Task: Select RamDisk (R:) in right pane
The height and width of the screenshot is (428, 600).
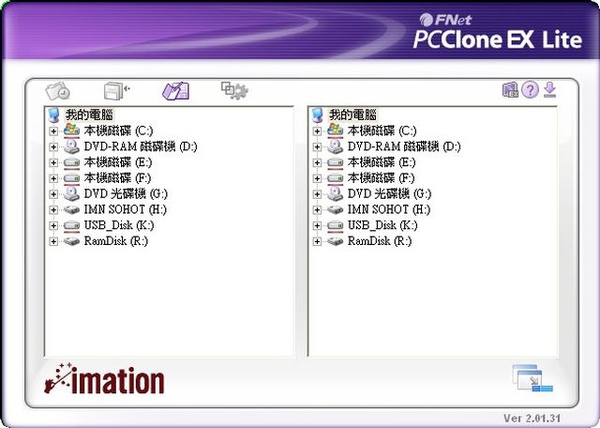Action: 380,241
